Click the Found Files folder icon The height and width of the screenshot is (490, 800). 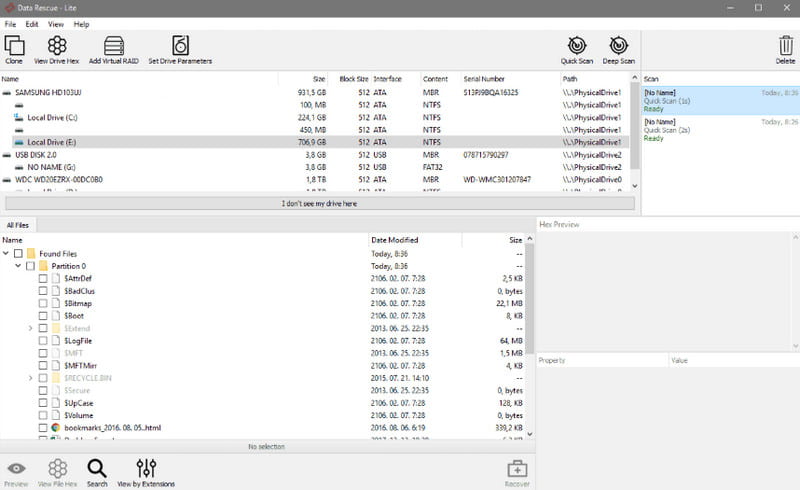click(31, 254)
